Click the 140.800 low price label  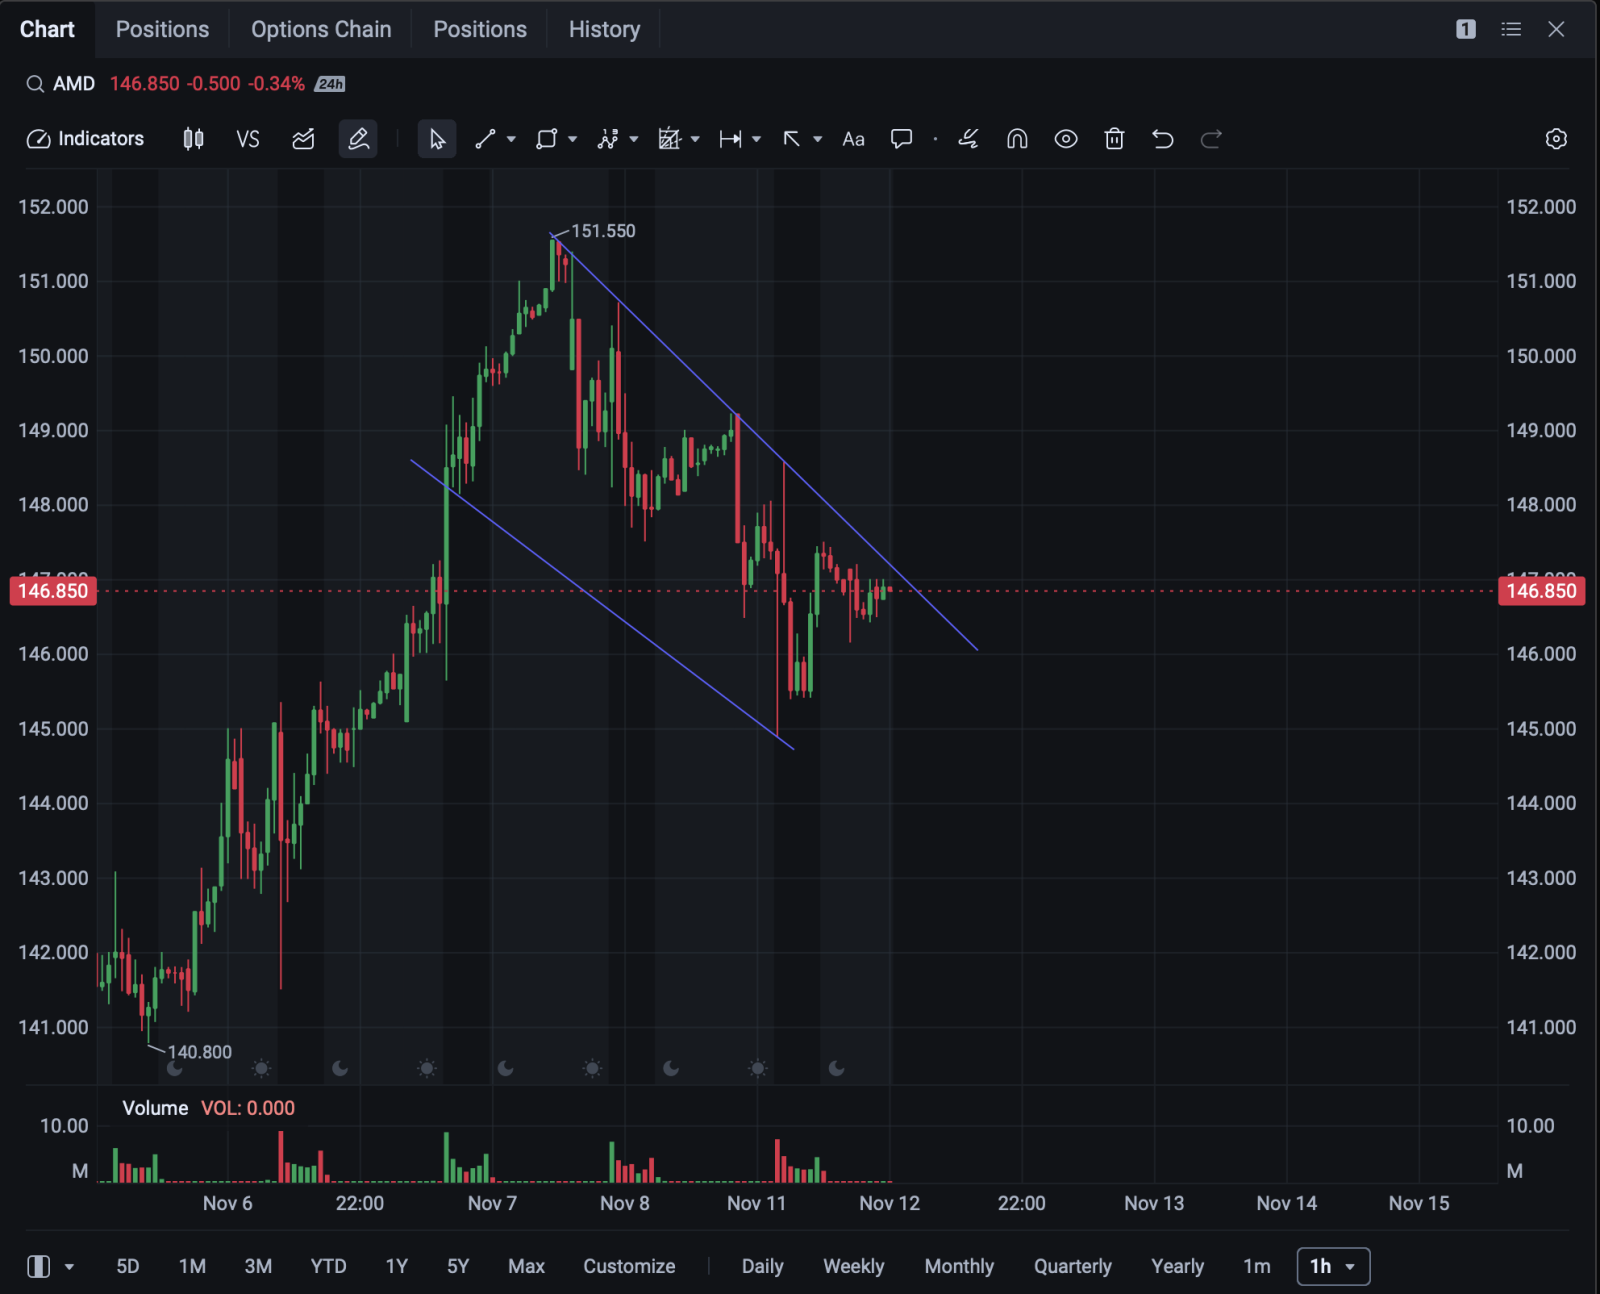200,1052
